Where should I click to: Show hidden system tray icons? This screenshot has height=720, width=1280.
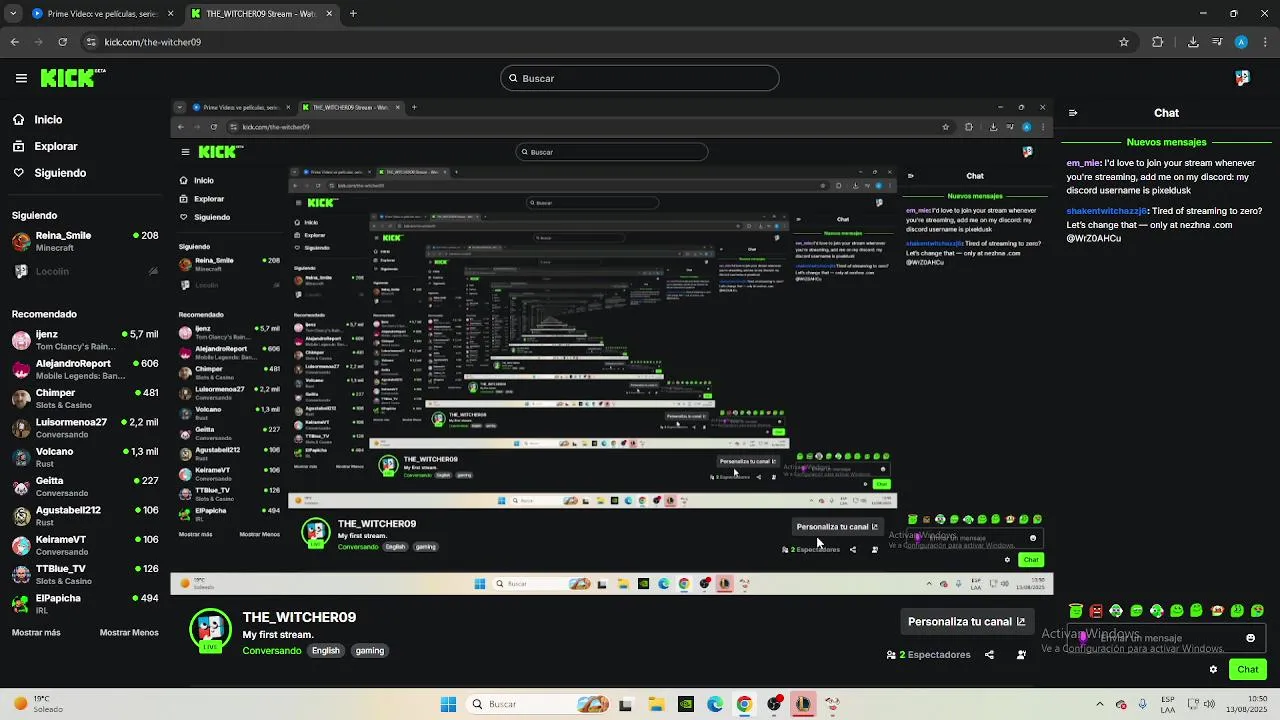click(x=1099, y=704)
